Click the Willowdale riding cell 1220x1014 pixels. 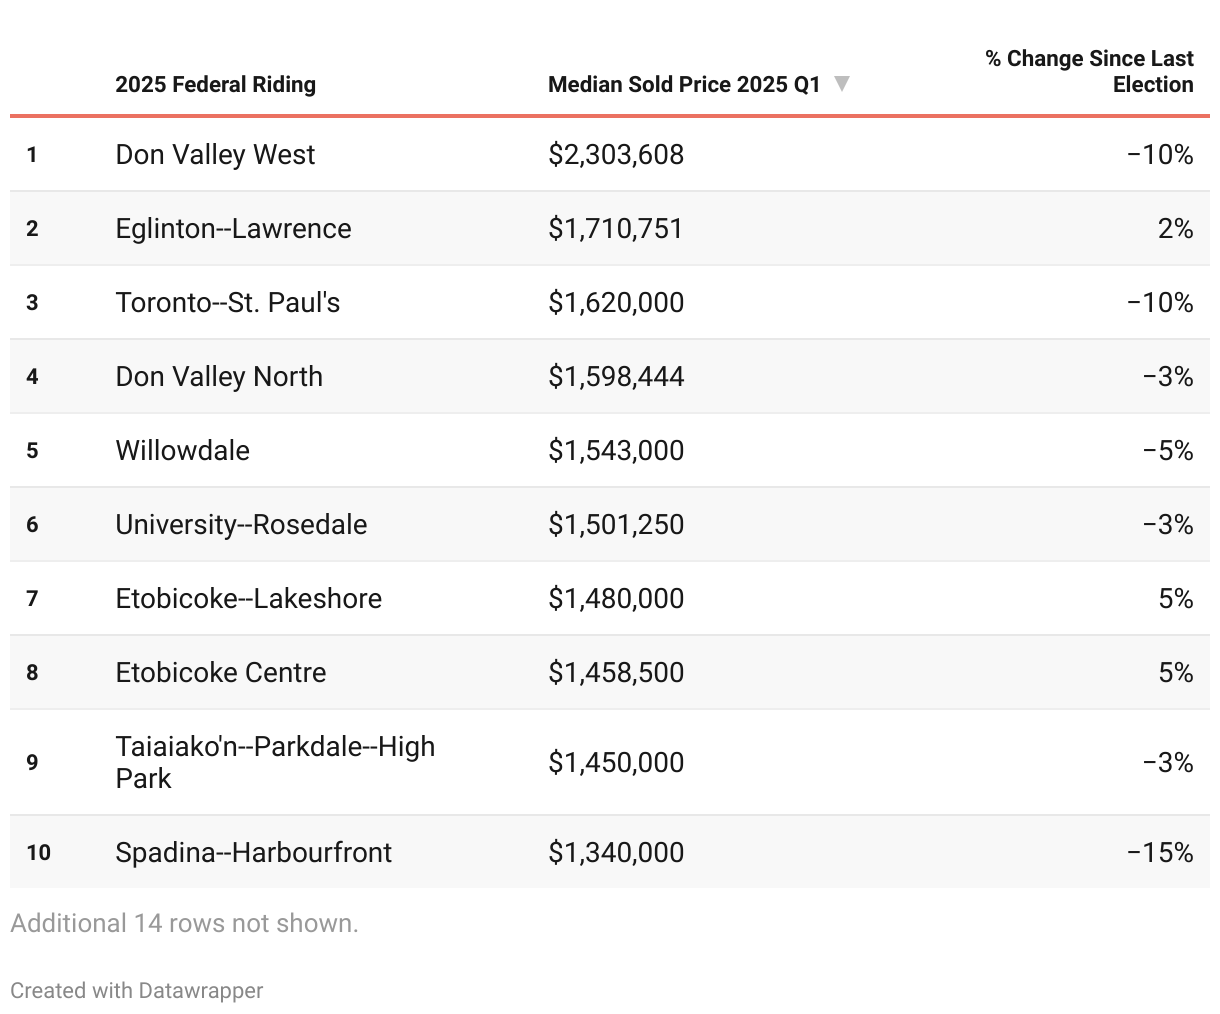pyautogui.click(x=182, y=450)
